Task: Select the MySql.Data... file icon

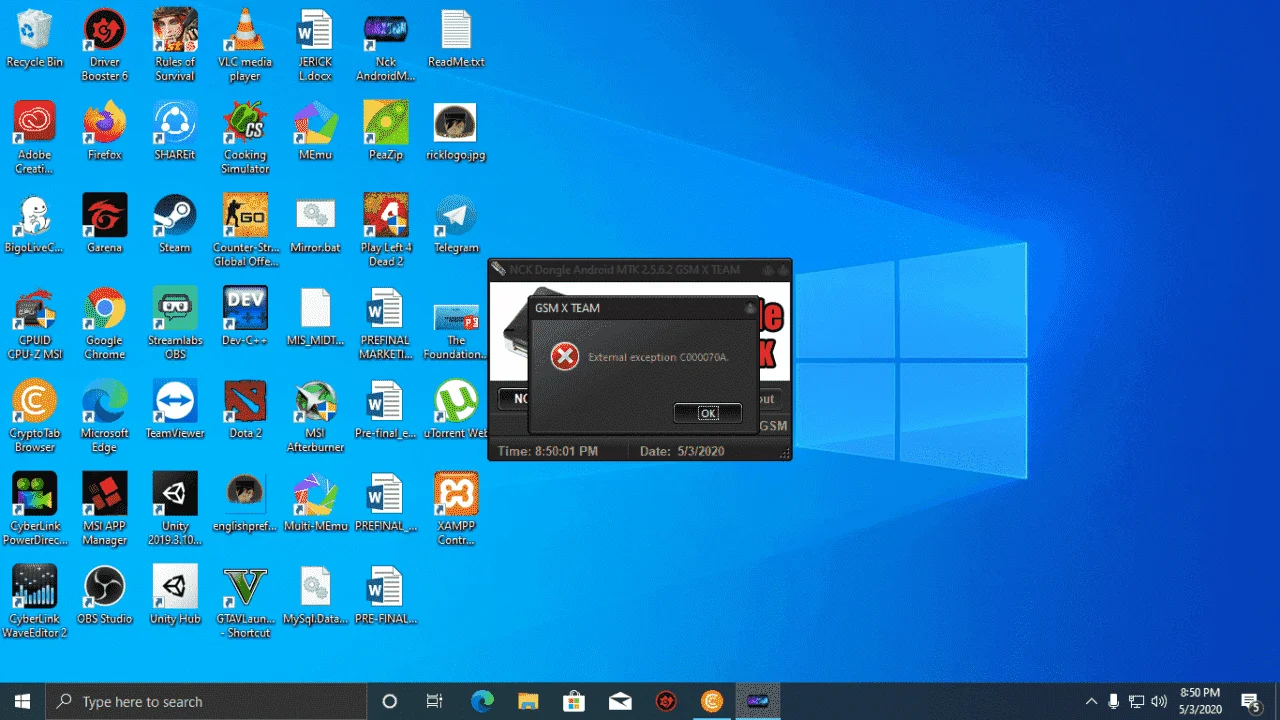Action: click(x=315, y=597)
